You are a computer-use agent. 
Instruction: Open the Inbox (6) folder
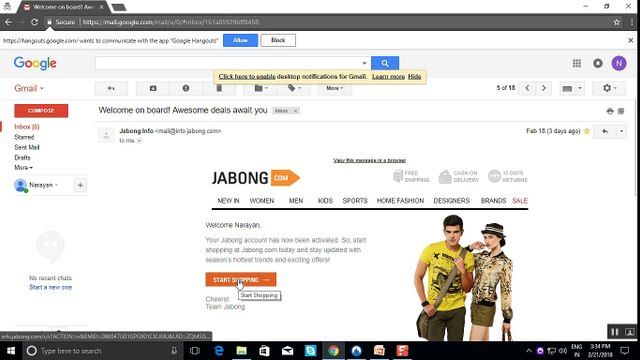pyautogui.click(x=27, y=127)
